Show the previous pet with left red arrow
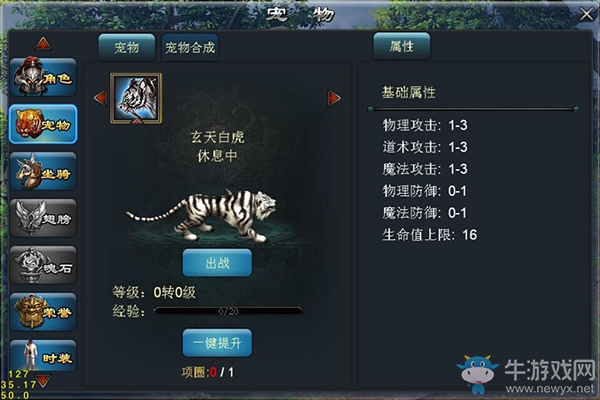600x400 pixels. pyautogui.click(x=100, y=98)
